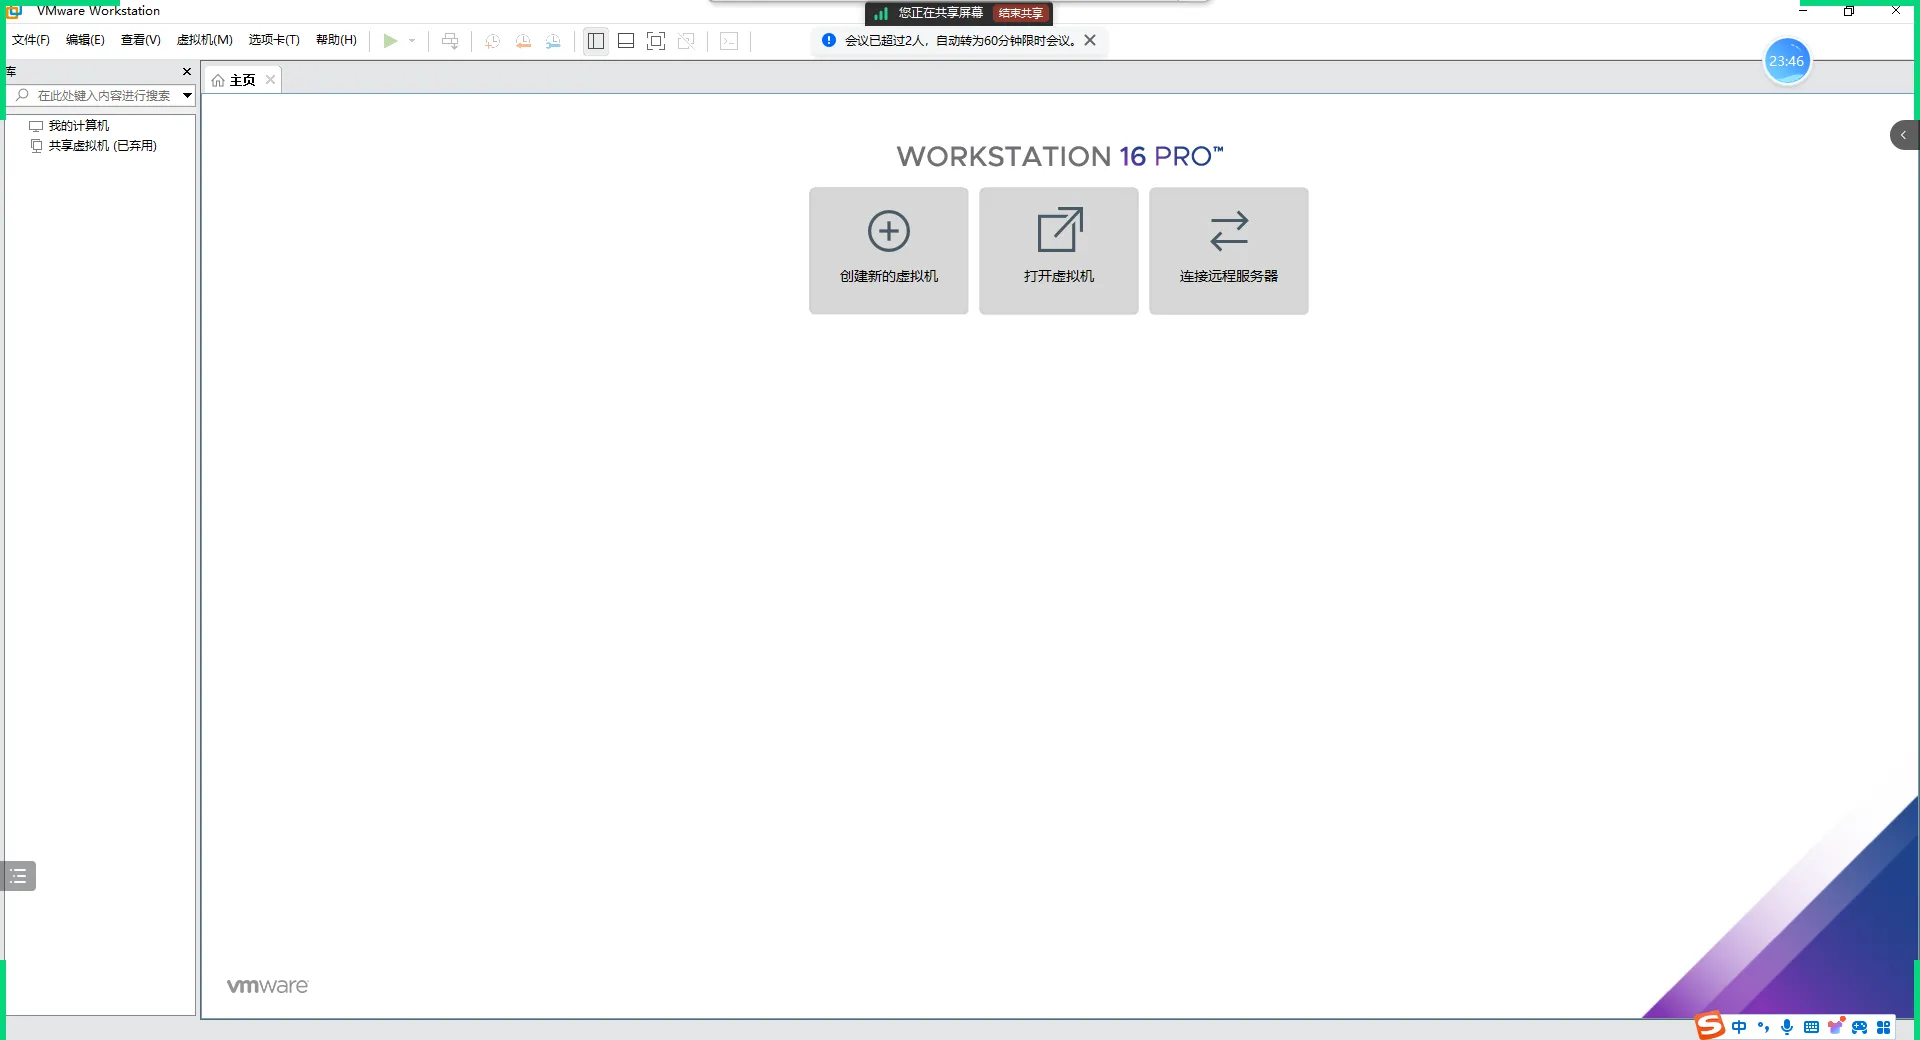Minimize the VMware Workstation window
1920x1040 pixels.
(1803, 11)
